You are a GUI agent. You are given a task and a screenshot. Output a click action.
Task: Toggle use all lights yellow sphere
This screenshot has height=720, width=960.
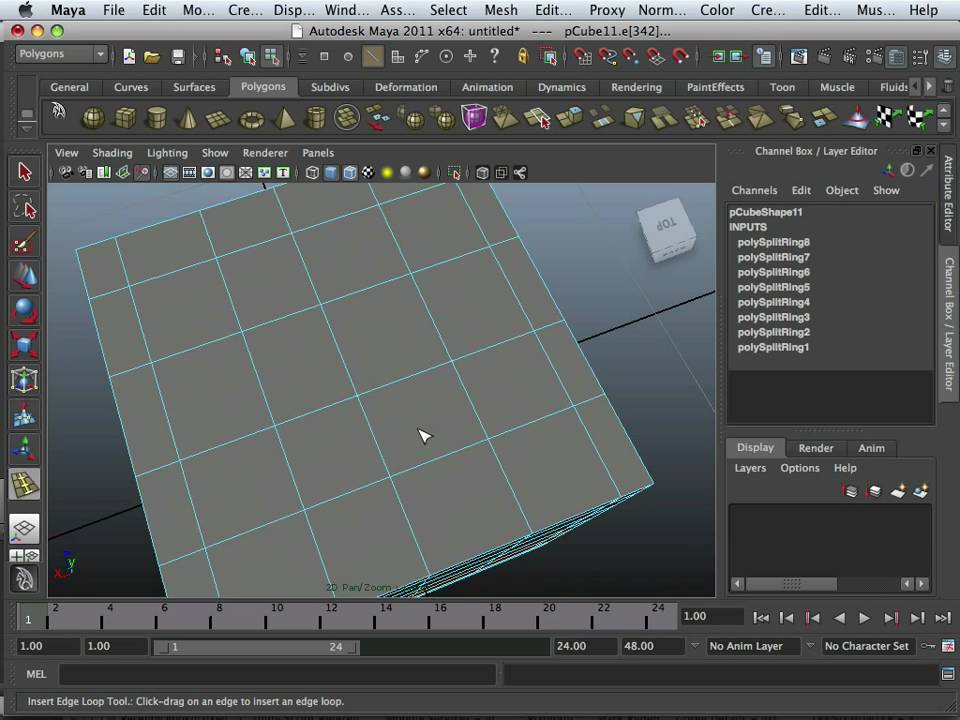(387, 173)
